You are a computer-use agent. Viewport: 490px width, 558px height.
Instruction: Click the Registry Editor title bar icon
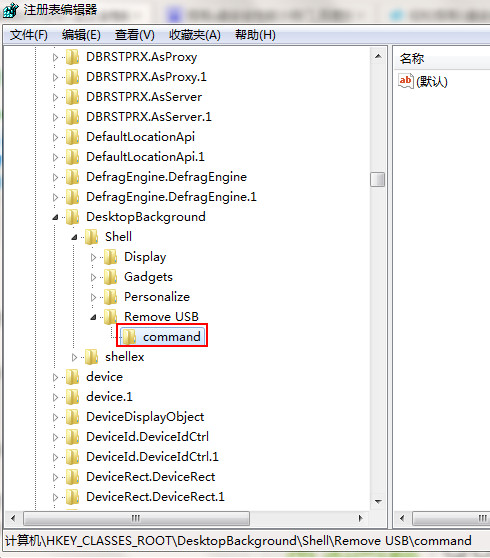point(10,10)
